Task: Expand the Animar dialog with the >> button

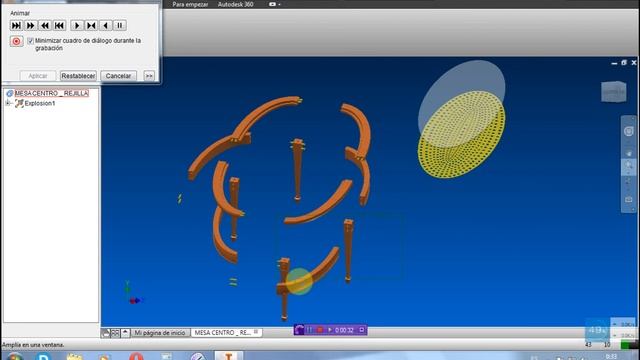Action: 149,76
